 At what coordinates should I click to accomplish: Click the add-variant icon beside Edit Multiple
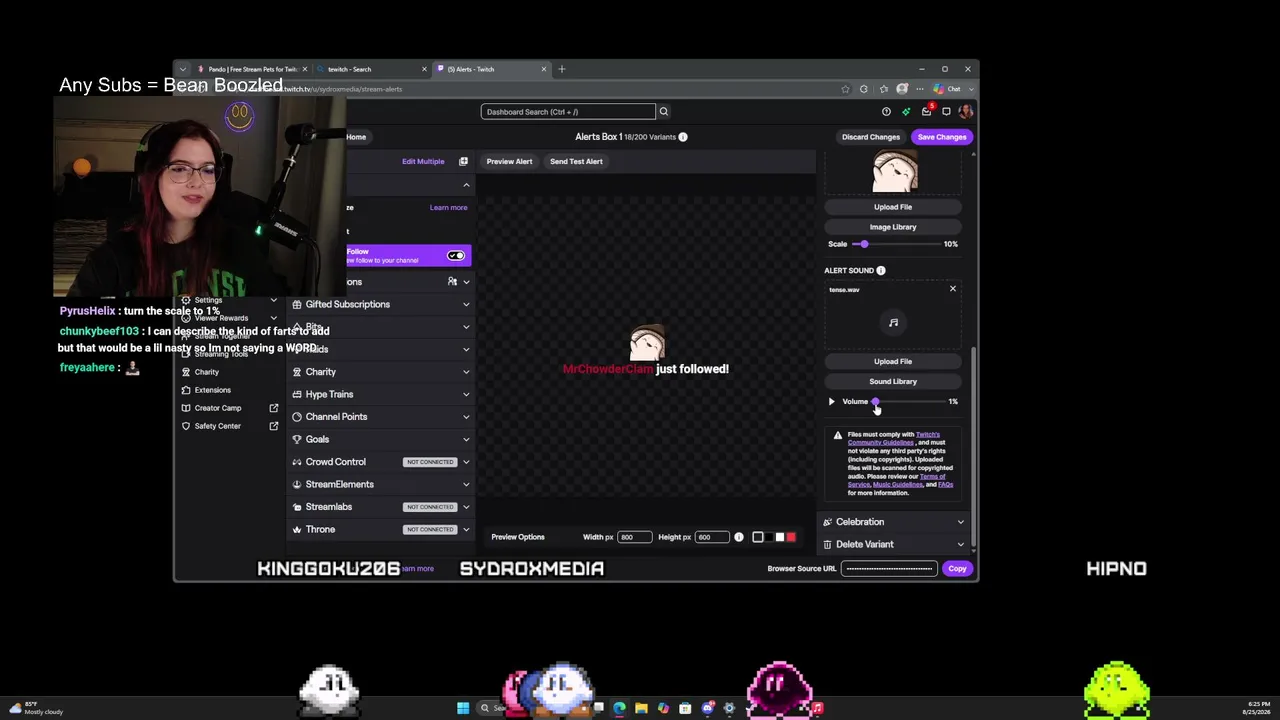pos(463,161)
